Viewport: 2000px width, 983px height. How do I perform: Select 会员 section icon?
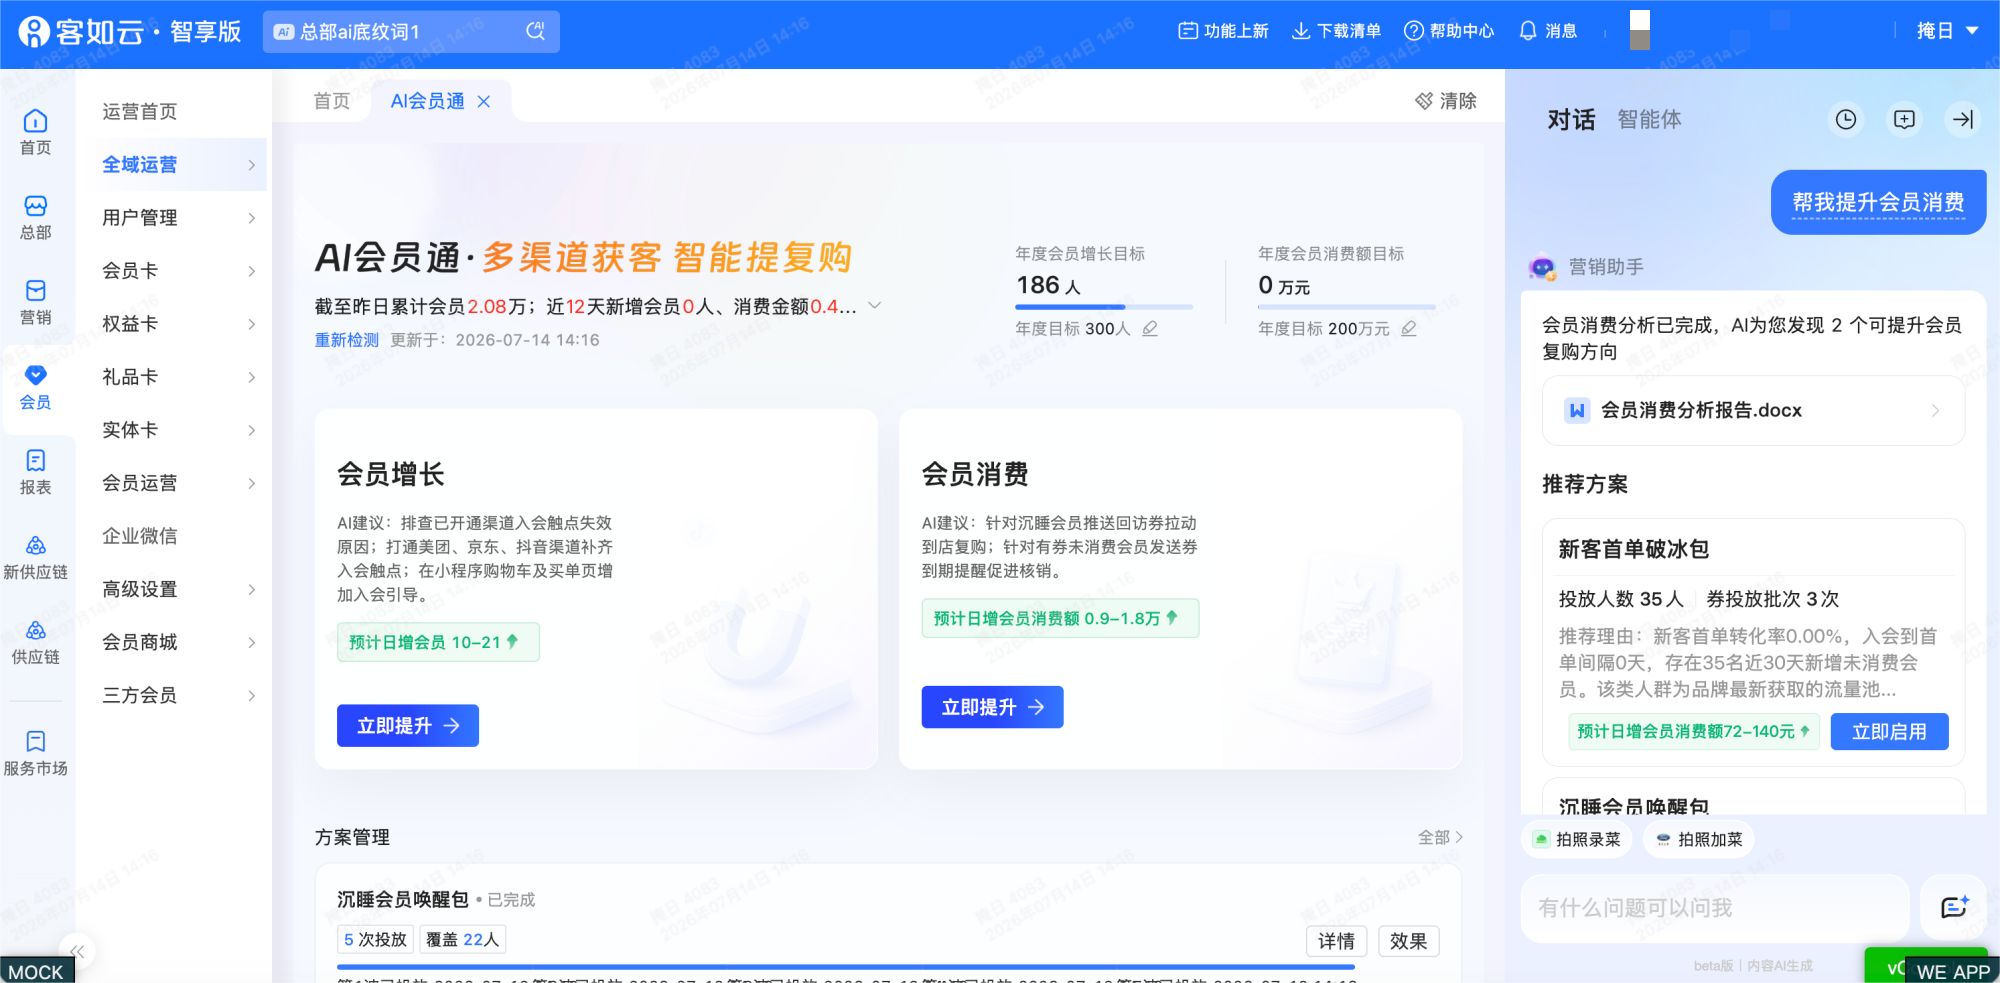click(x=36, y=387)
